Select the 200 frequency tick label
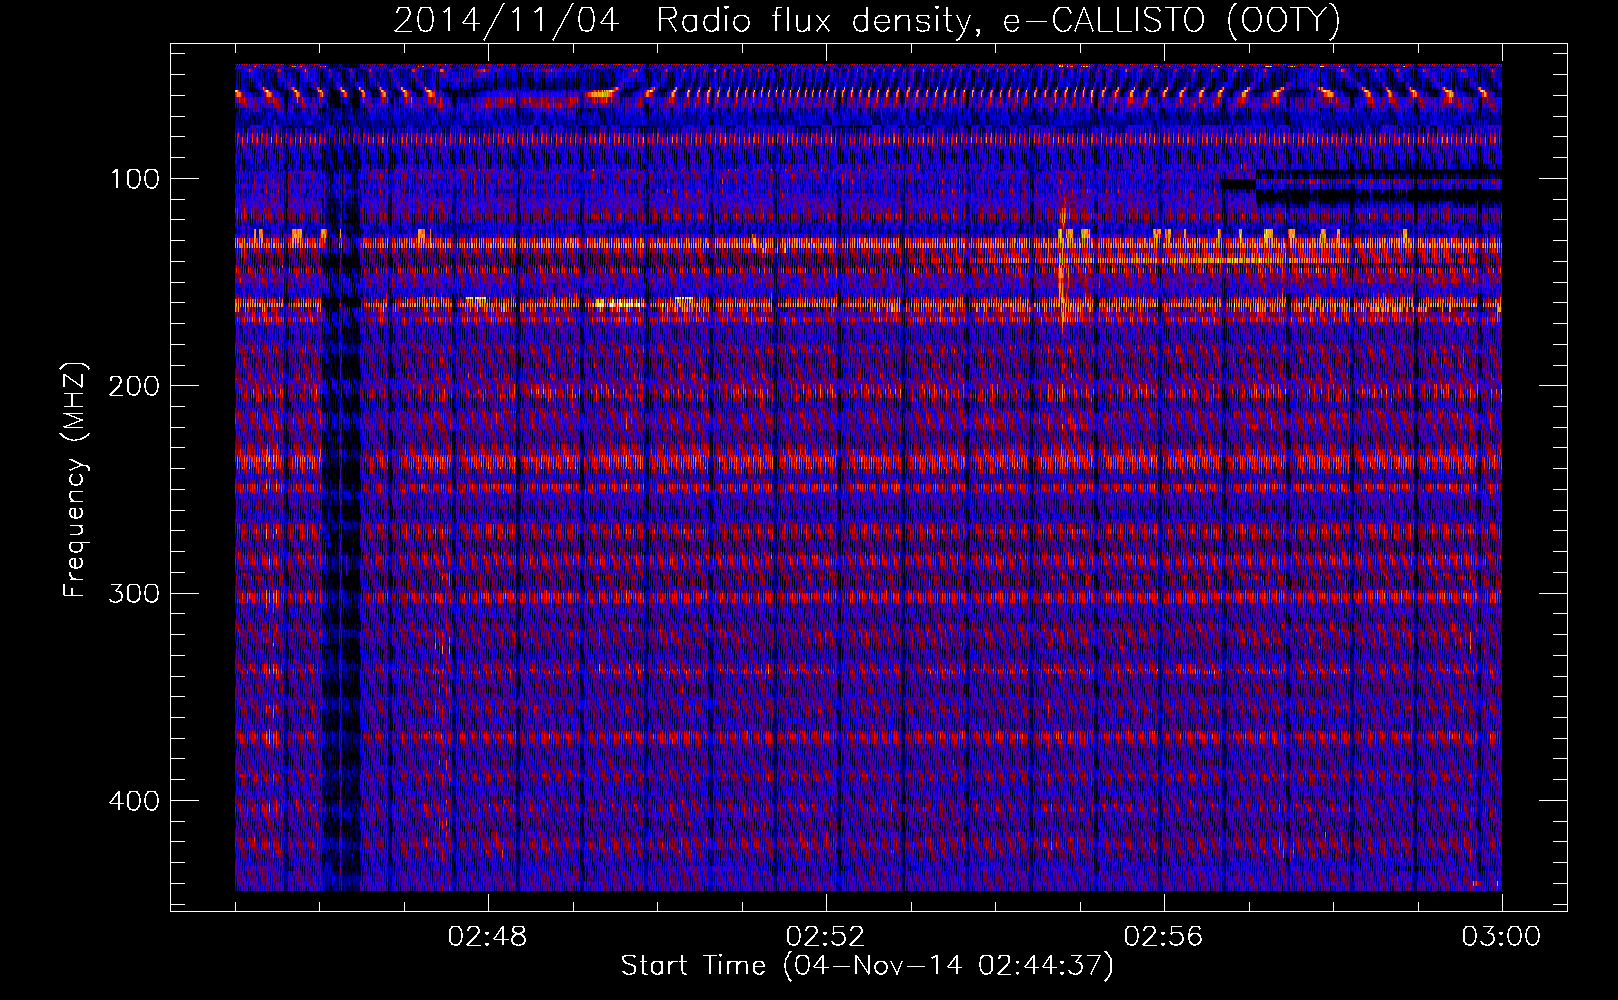 (134, 386)
